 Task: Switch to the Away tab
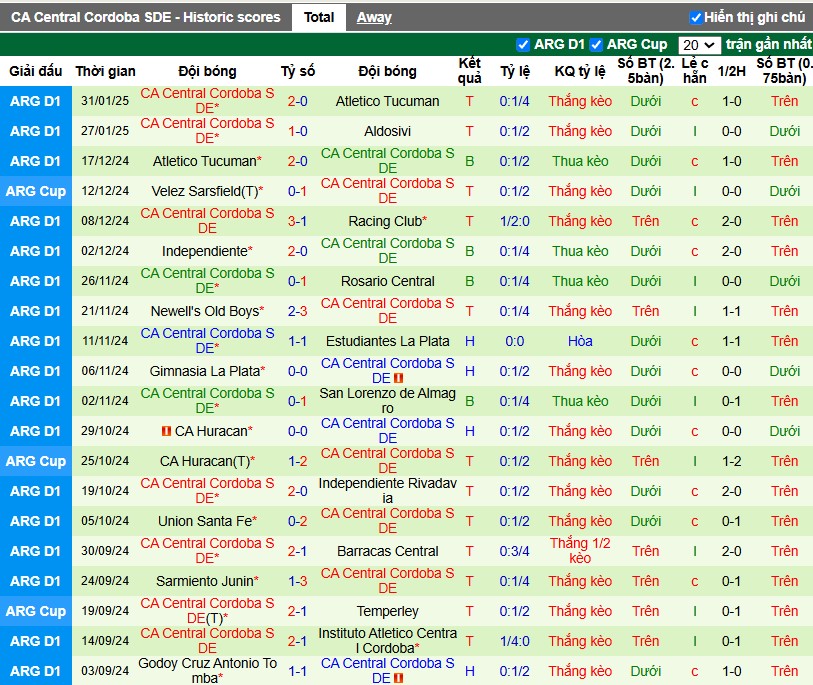pos(374,18)
